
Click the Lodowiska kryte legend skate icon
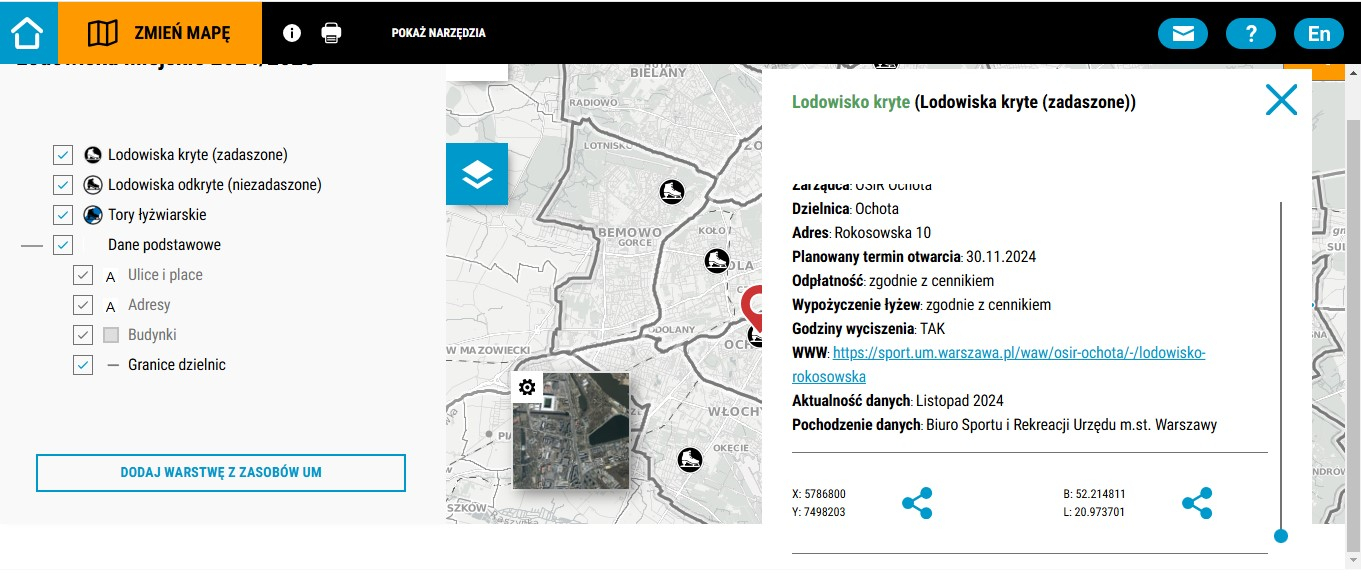click(x=93, y=155)
